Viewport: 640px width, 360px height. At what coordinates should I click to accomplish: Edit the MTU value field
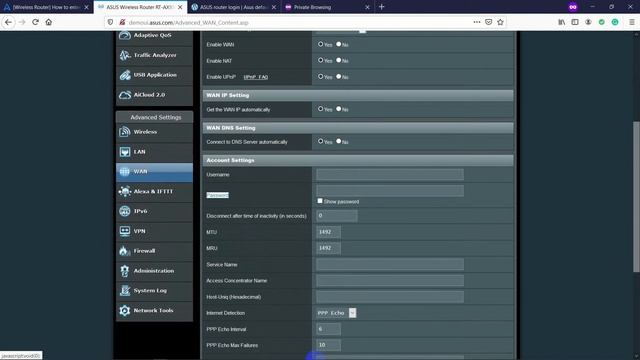pyautogui.click(x=328, y=232)
